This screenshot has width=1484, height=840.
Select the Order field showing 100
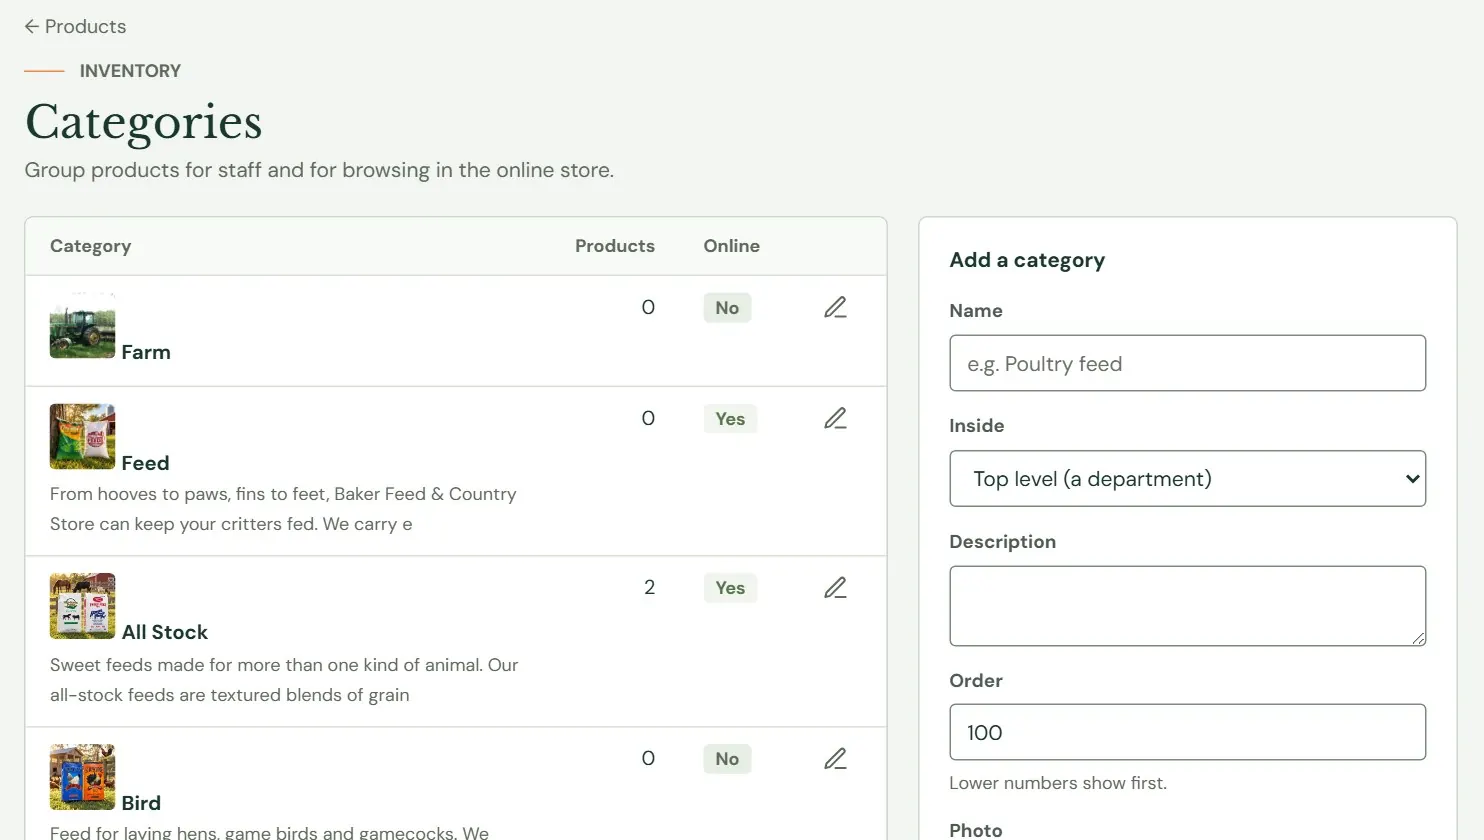tap(1187, 732)
